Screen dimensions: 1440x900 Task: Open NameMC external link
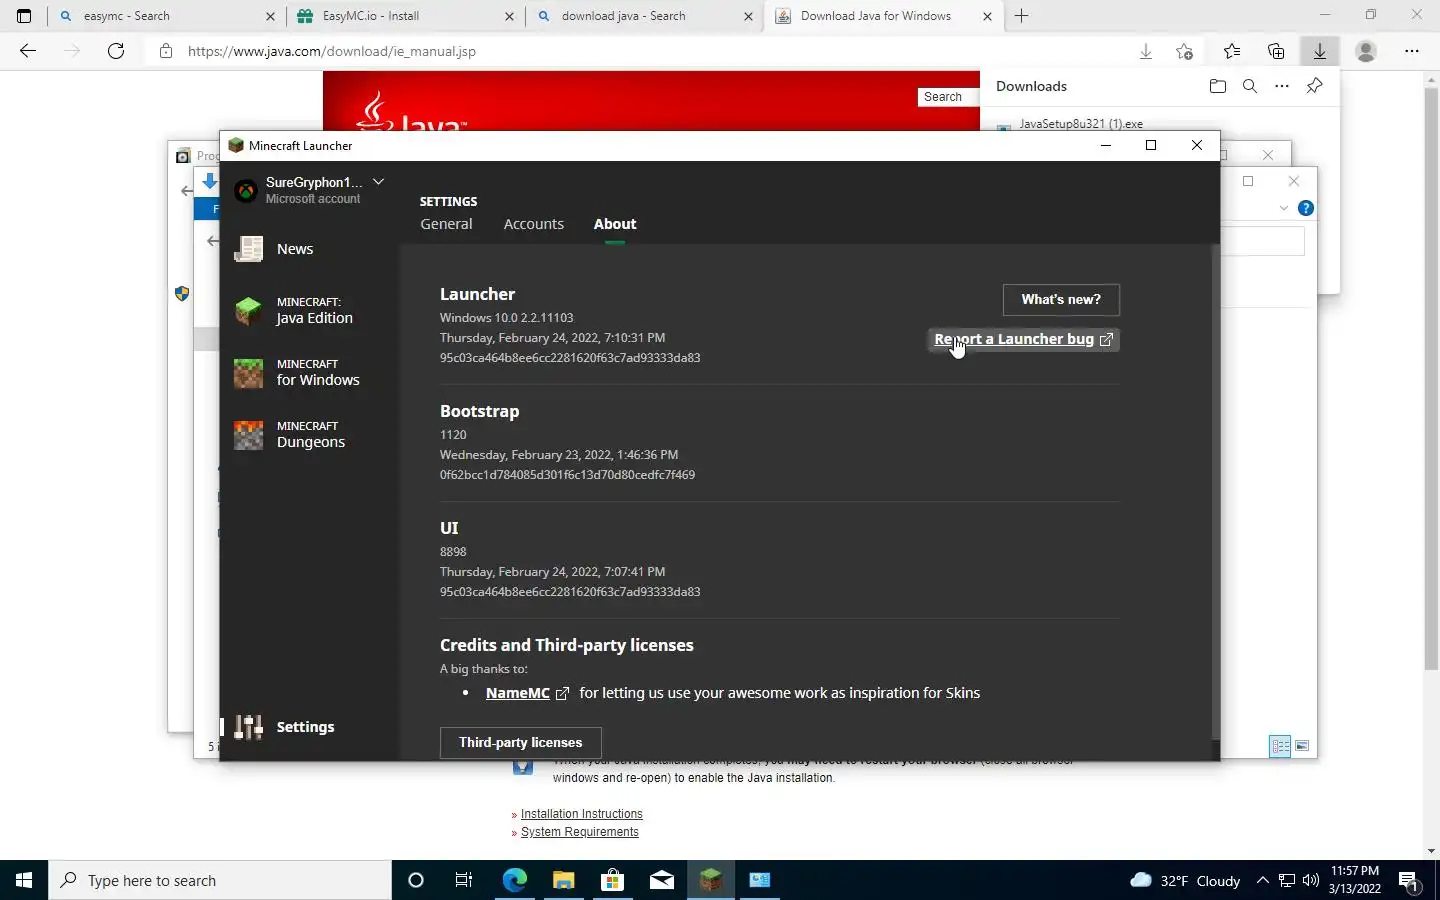[x=527, y=693]
